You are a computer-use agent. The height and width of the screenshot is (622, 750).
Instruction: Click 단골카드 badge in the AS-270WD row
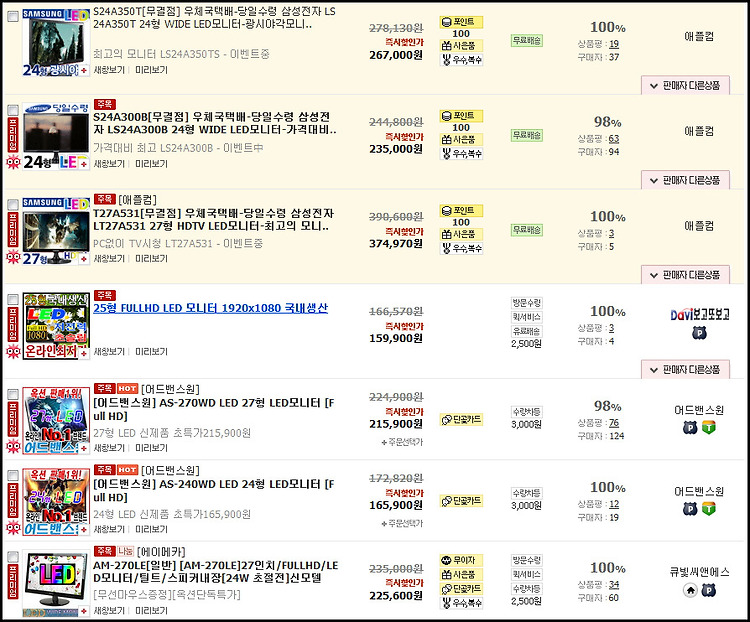[461, 420]
